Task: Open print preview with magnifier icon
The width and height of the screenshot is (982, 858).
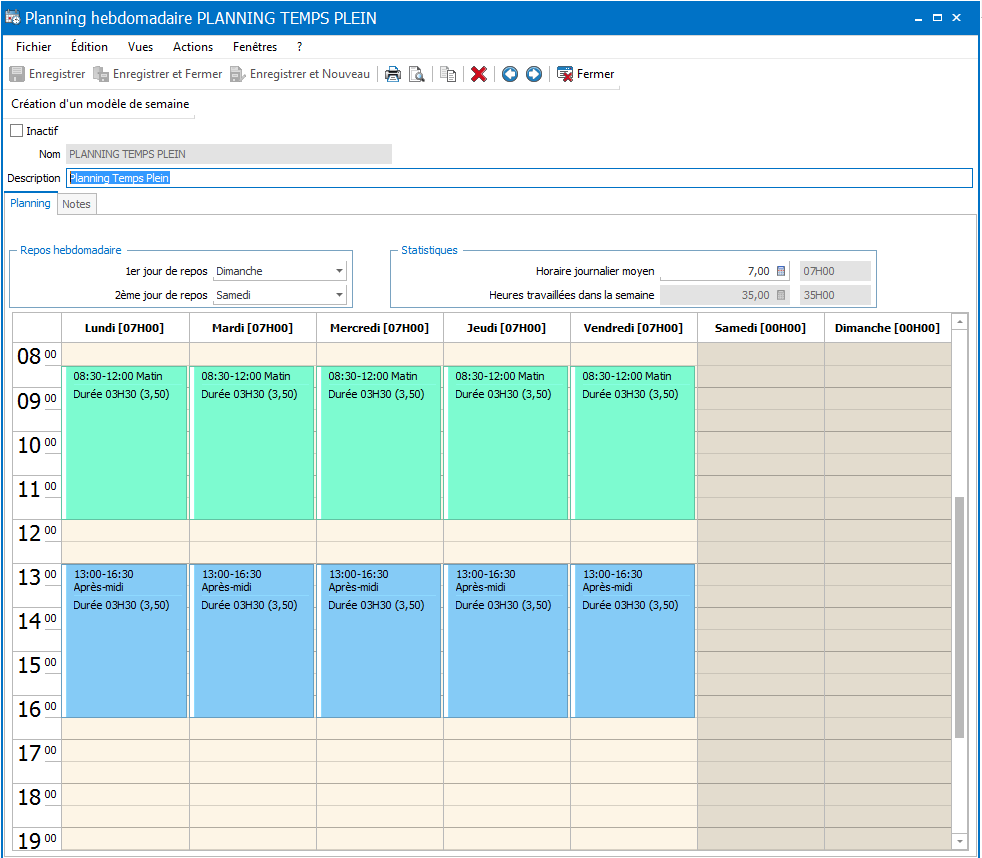Action: pos(416,74)
